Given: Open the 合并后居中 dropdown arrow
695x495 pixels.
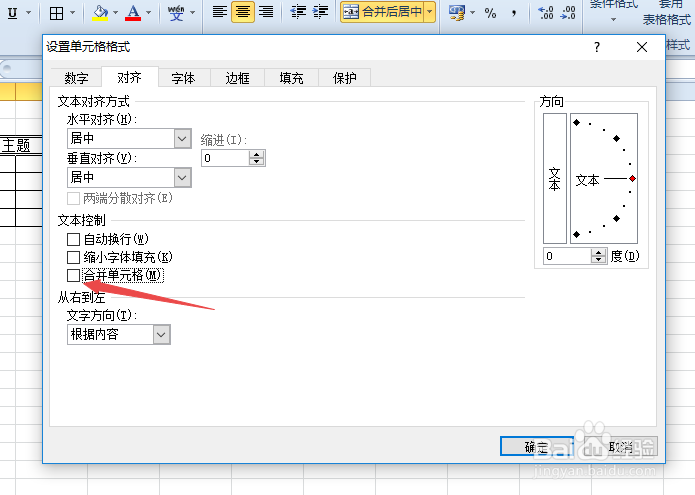Looking at the screenshot, I should [429, 12].
